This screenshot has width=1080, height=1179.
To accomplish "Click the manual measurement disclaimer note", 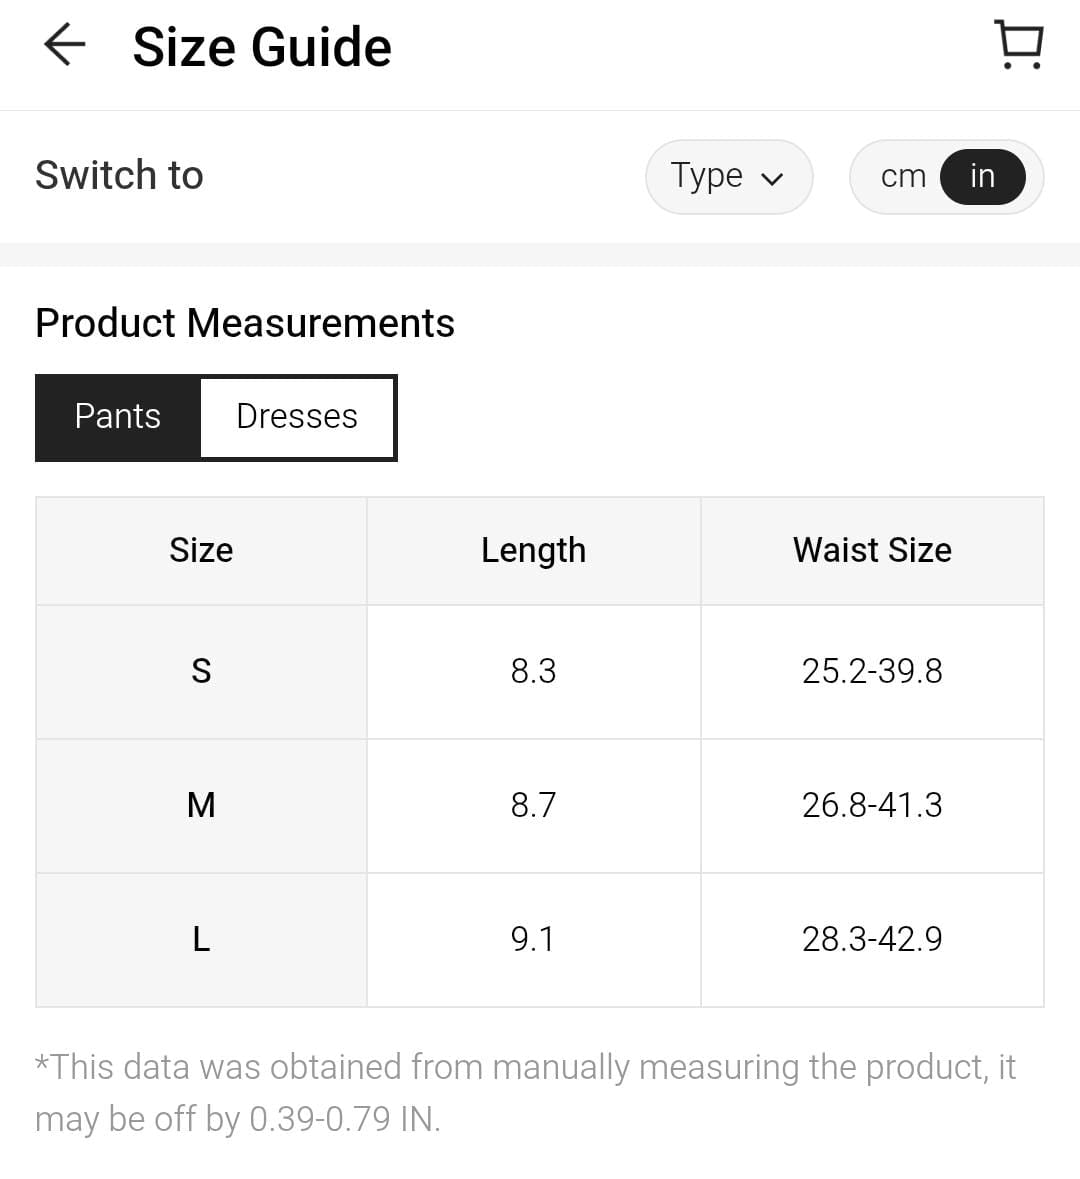I will tap(525, 1093).
